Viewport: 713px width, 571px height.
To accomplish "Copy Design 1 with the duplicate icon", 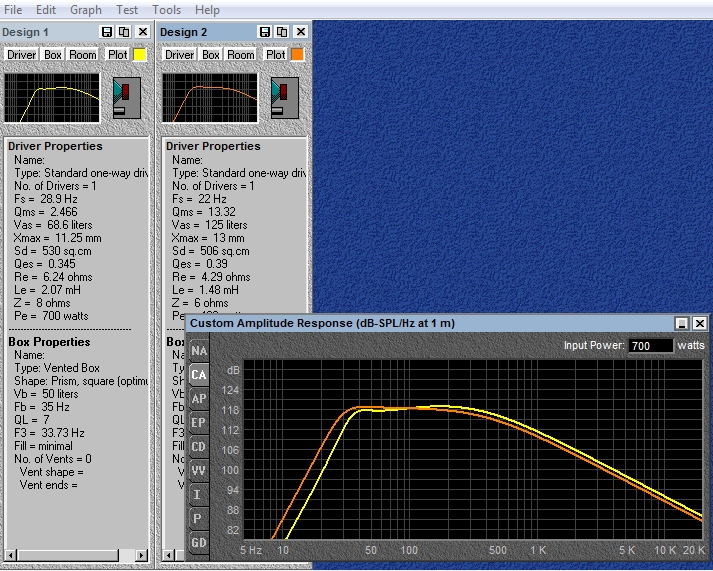I will (x=124, y=32).
